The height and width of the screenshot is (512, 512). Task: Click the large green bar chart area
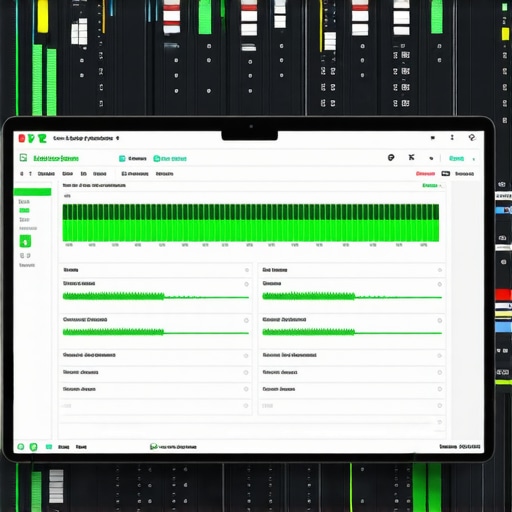(251, 223)
